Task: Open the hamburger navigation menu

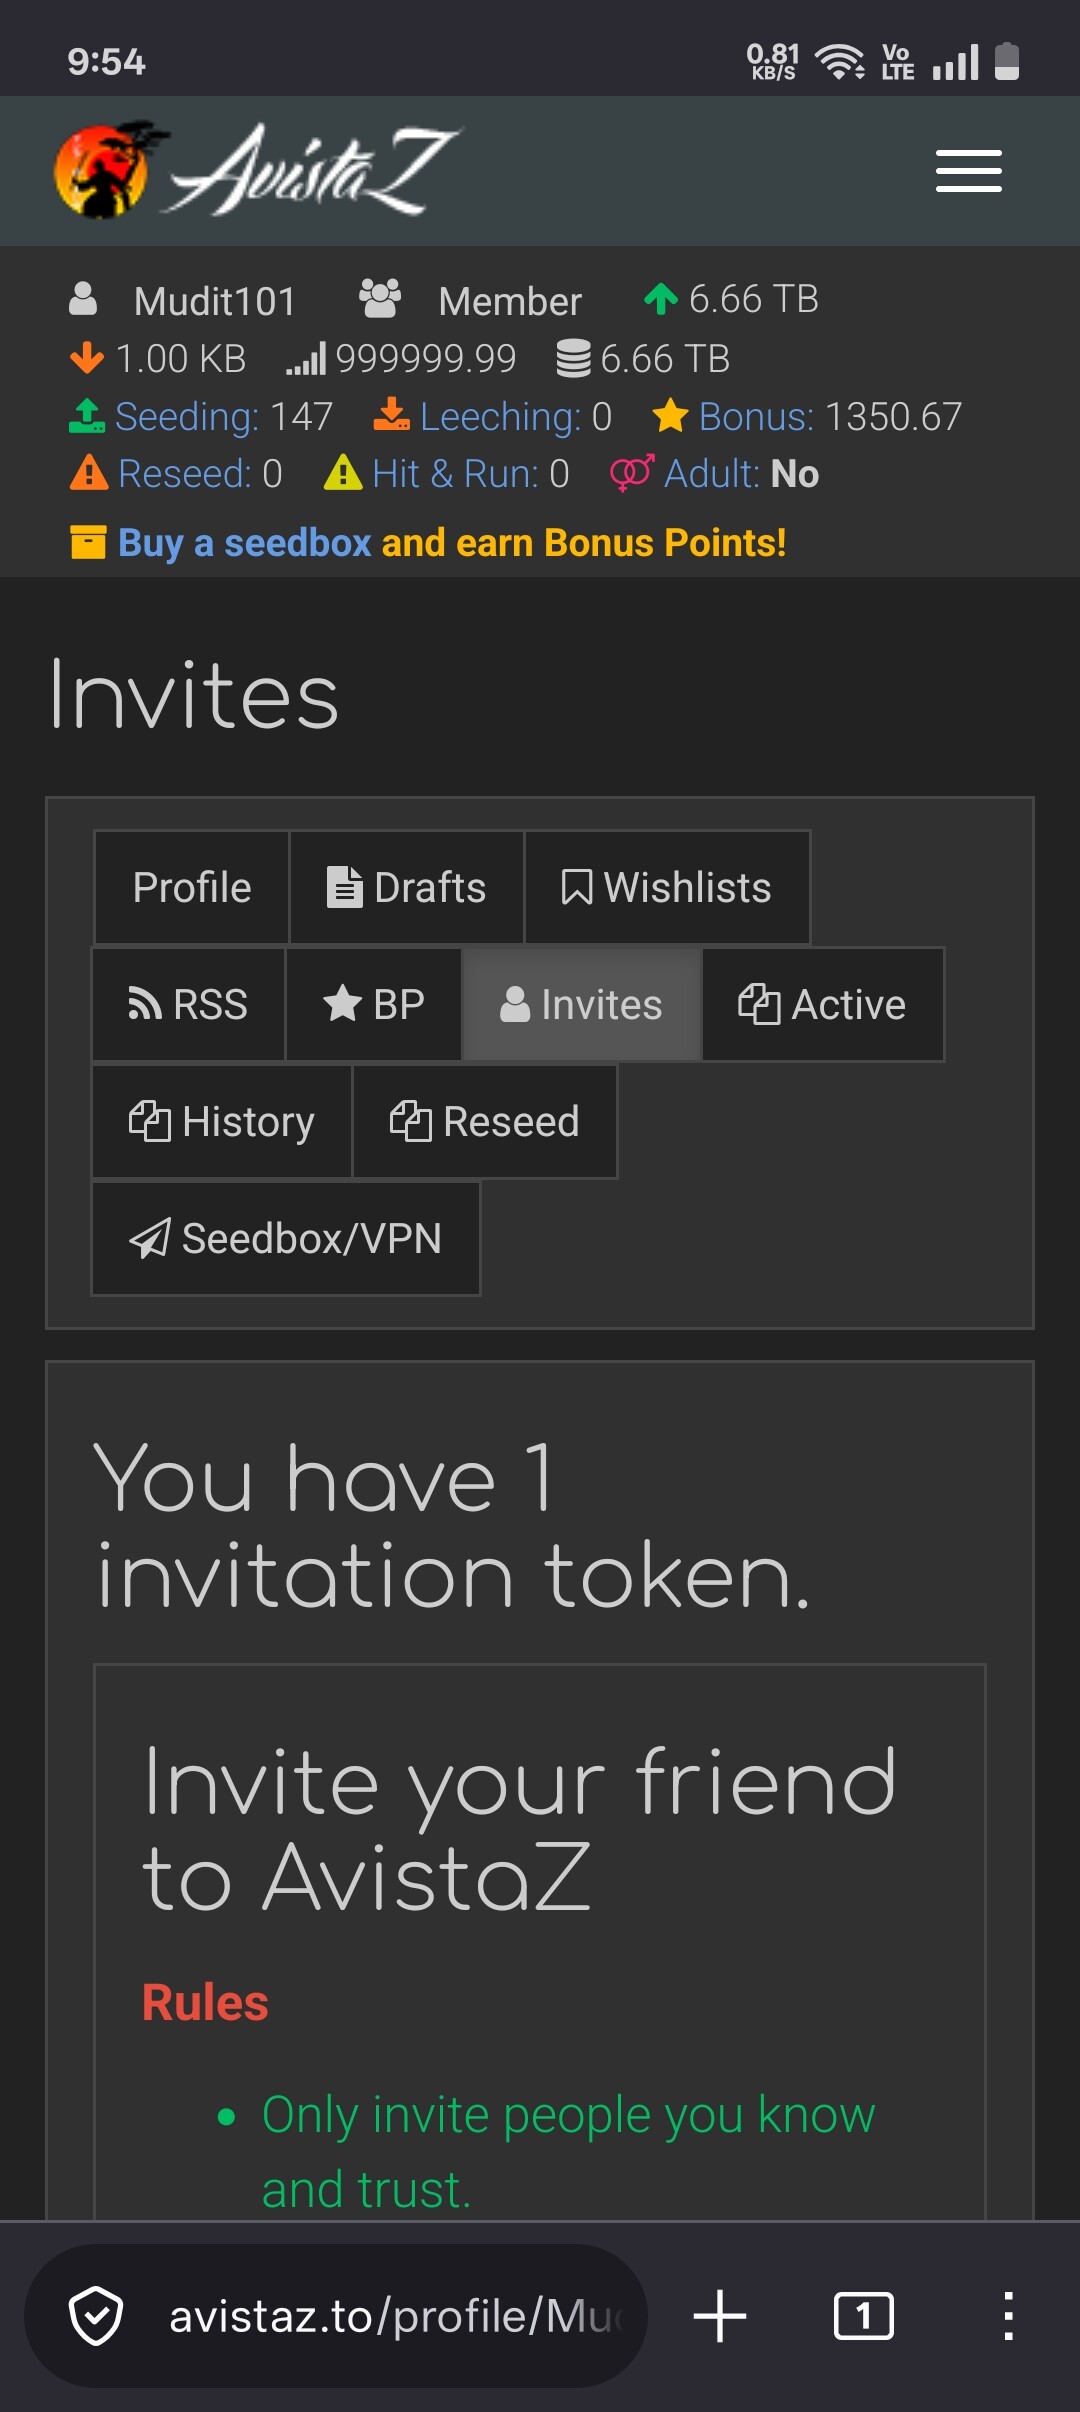Action: click(968, 171)
